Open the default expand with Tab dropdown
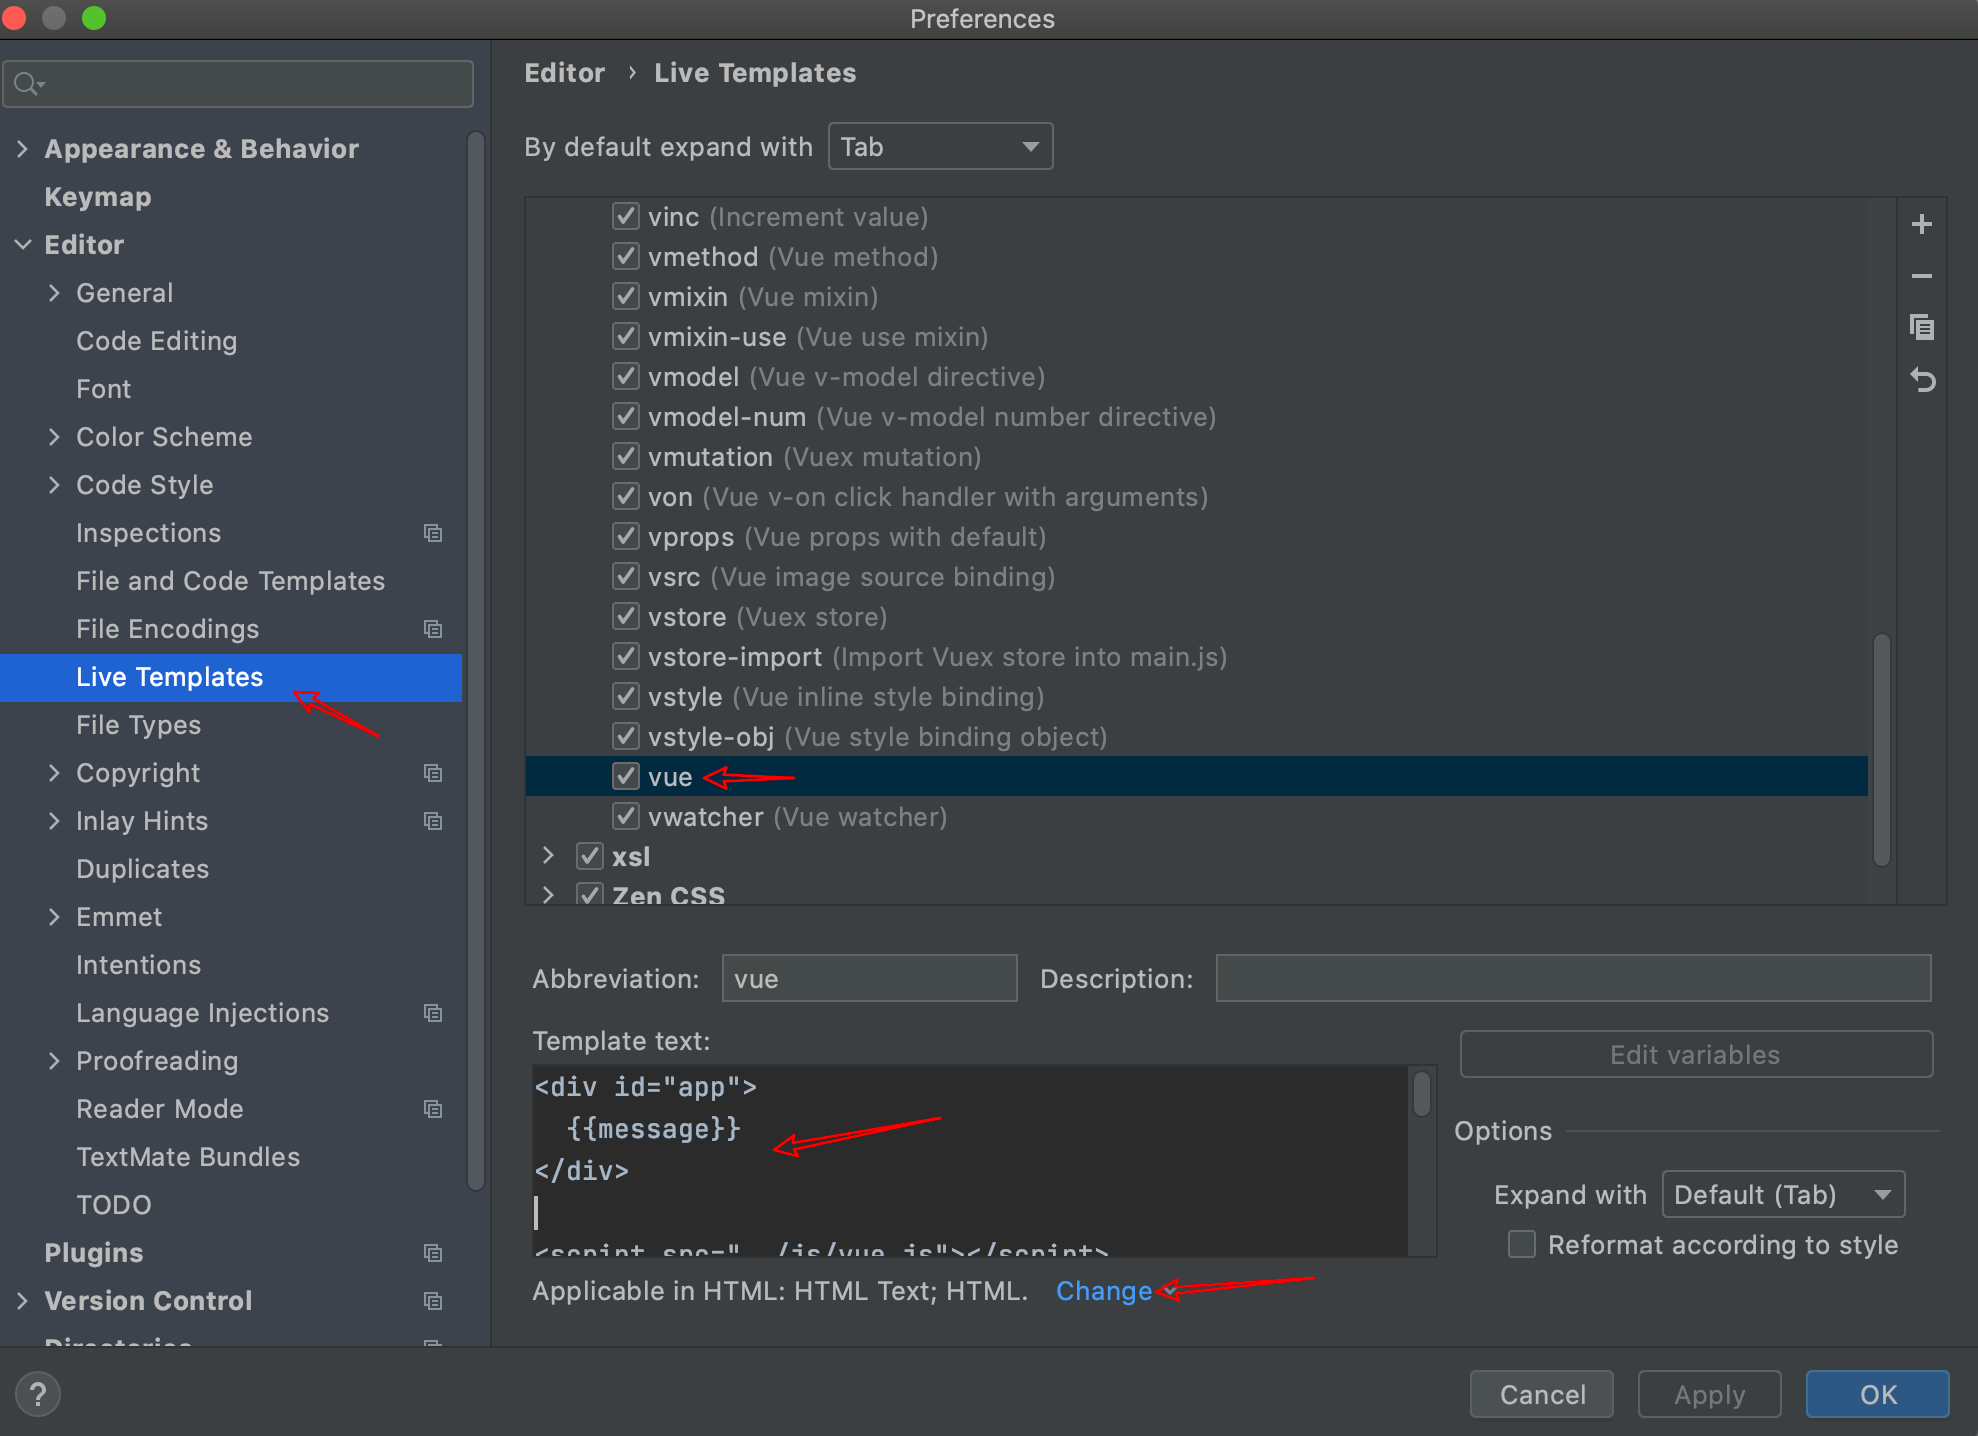Screen dimensions: 1978x1436 940,147
